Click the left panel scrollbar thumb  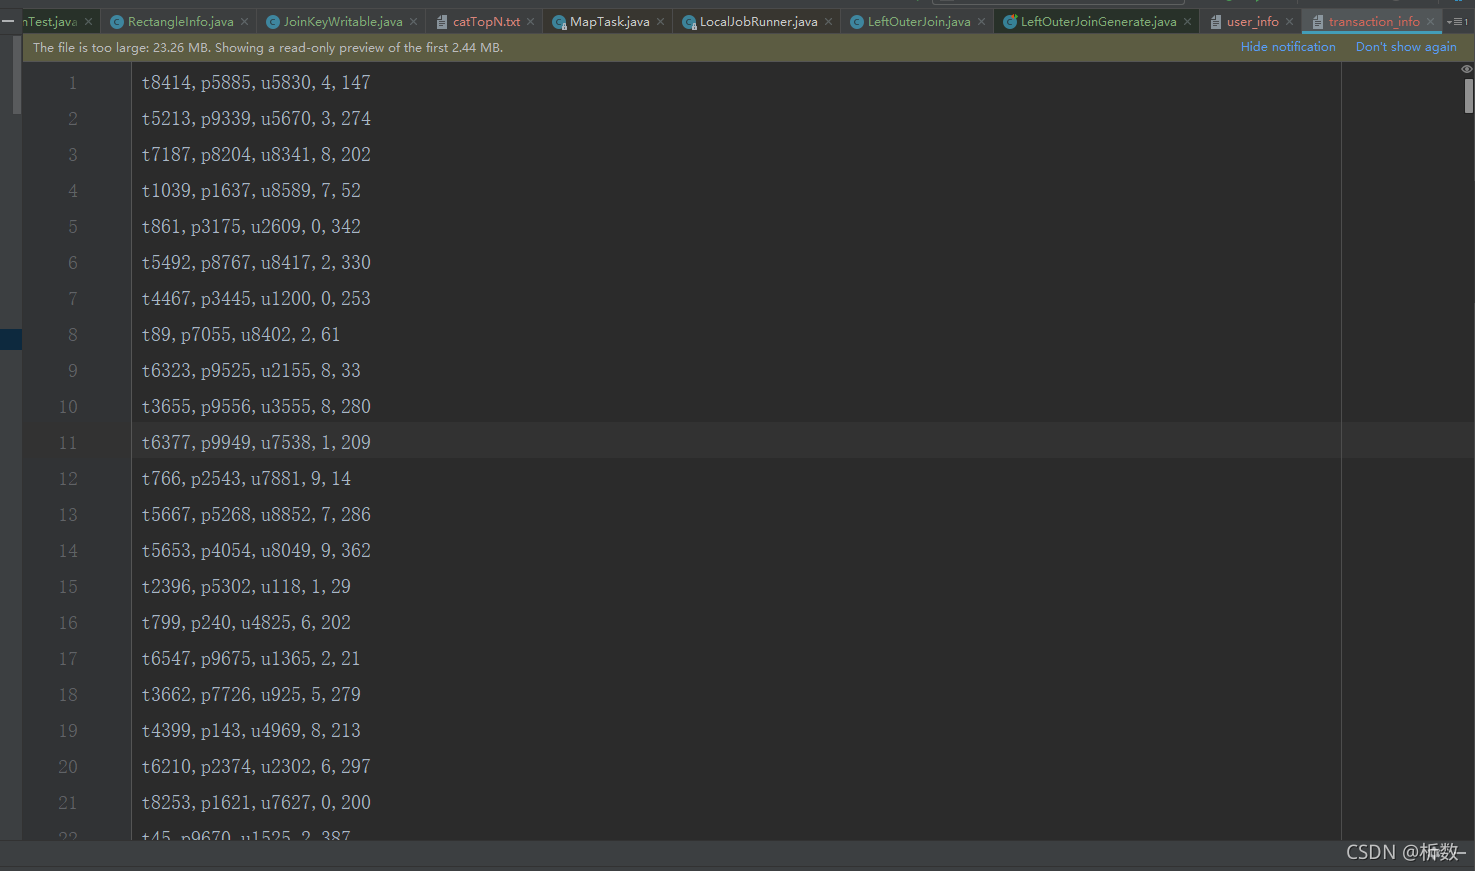(x=16, y=75)
